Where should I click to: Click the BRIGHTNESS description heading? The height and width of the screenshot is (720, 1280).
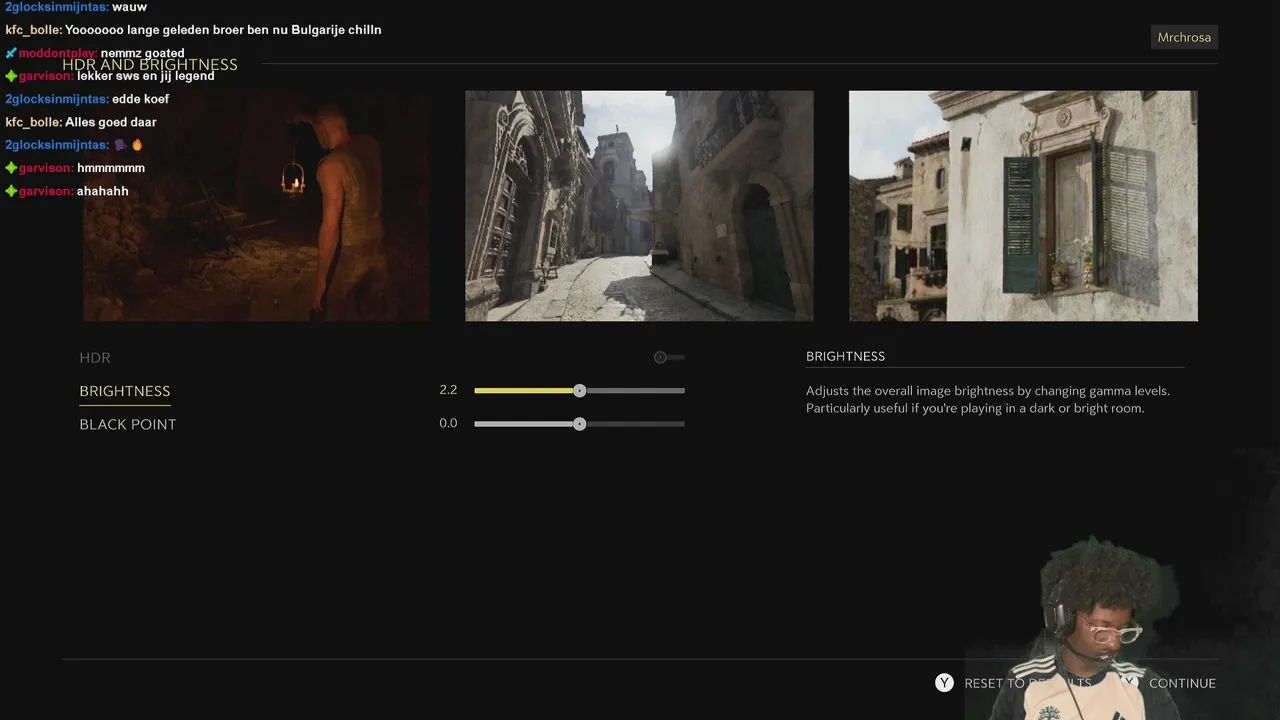tap(845, 356)
